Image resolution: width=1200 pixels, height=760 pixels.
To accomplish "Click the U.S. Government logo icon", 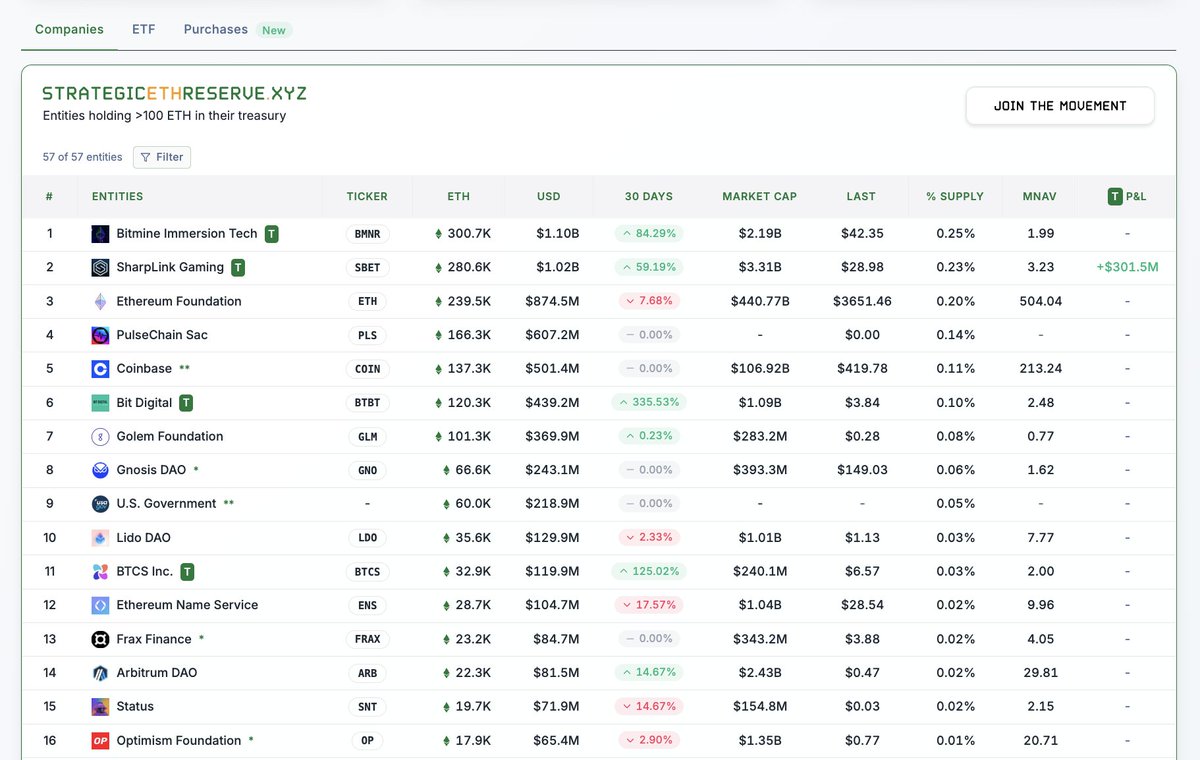I will pyautogui.click(x=100, y=504).
